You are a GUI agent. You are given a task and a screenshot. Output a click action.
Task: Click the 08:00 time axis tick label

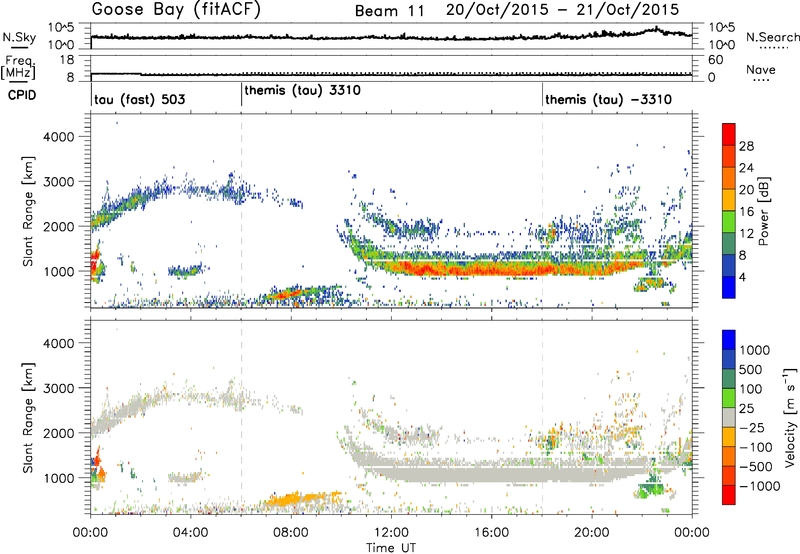click(291, 533)
